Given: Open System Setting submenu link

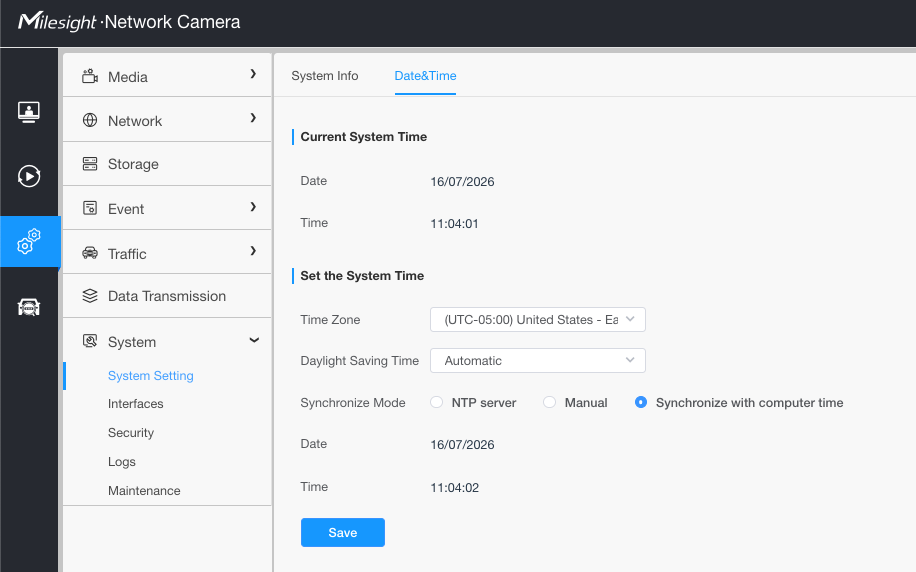Looking at the screenshot, I should pyautogui.click(x=151, y=376).
